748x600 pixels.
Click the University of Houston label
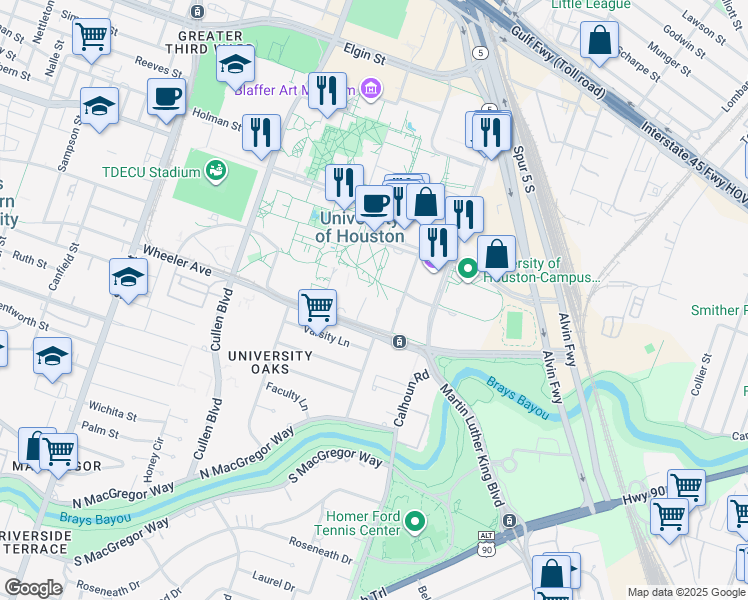[x=360, y=228]
